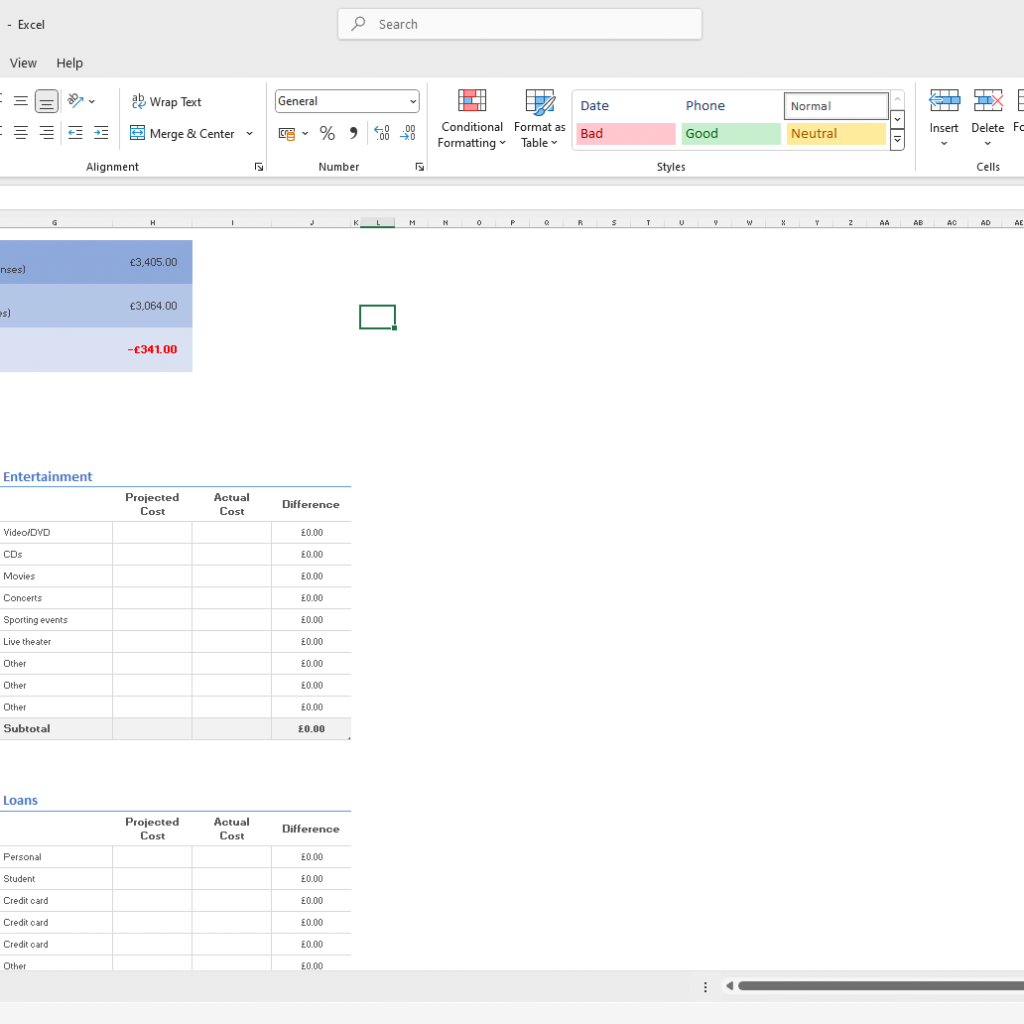
Task: Expand the cell Styles gallery
Action: 897,141
